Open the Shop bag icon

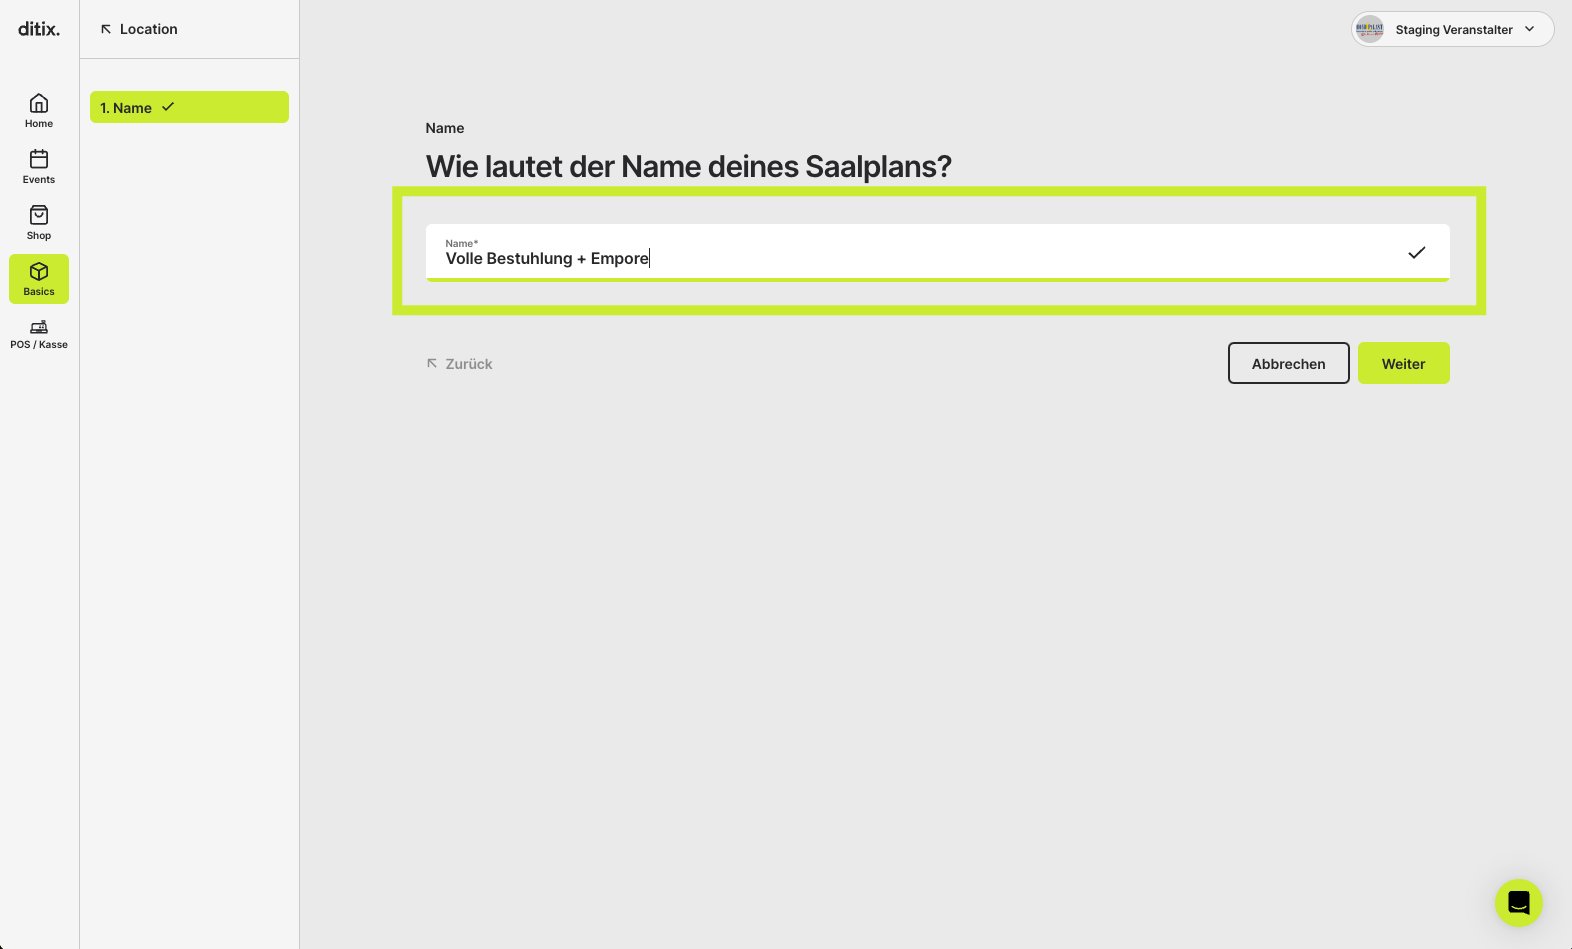click(39, 215)
